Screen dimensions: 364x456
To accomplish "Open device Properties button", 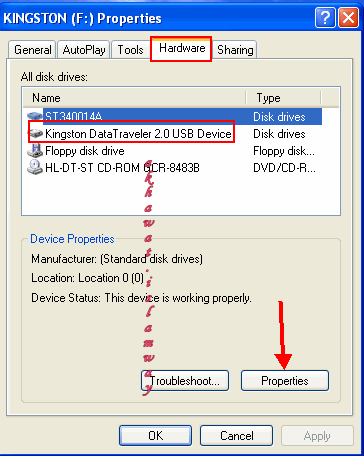I will point(285,381).
